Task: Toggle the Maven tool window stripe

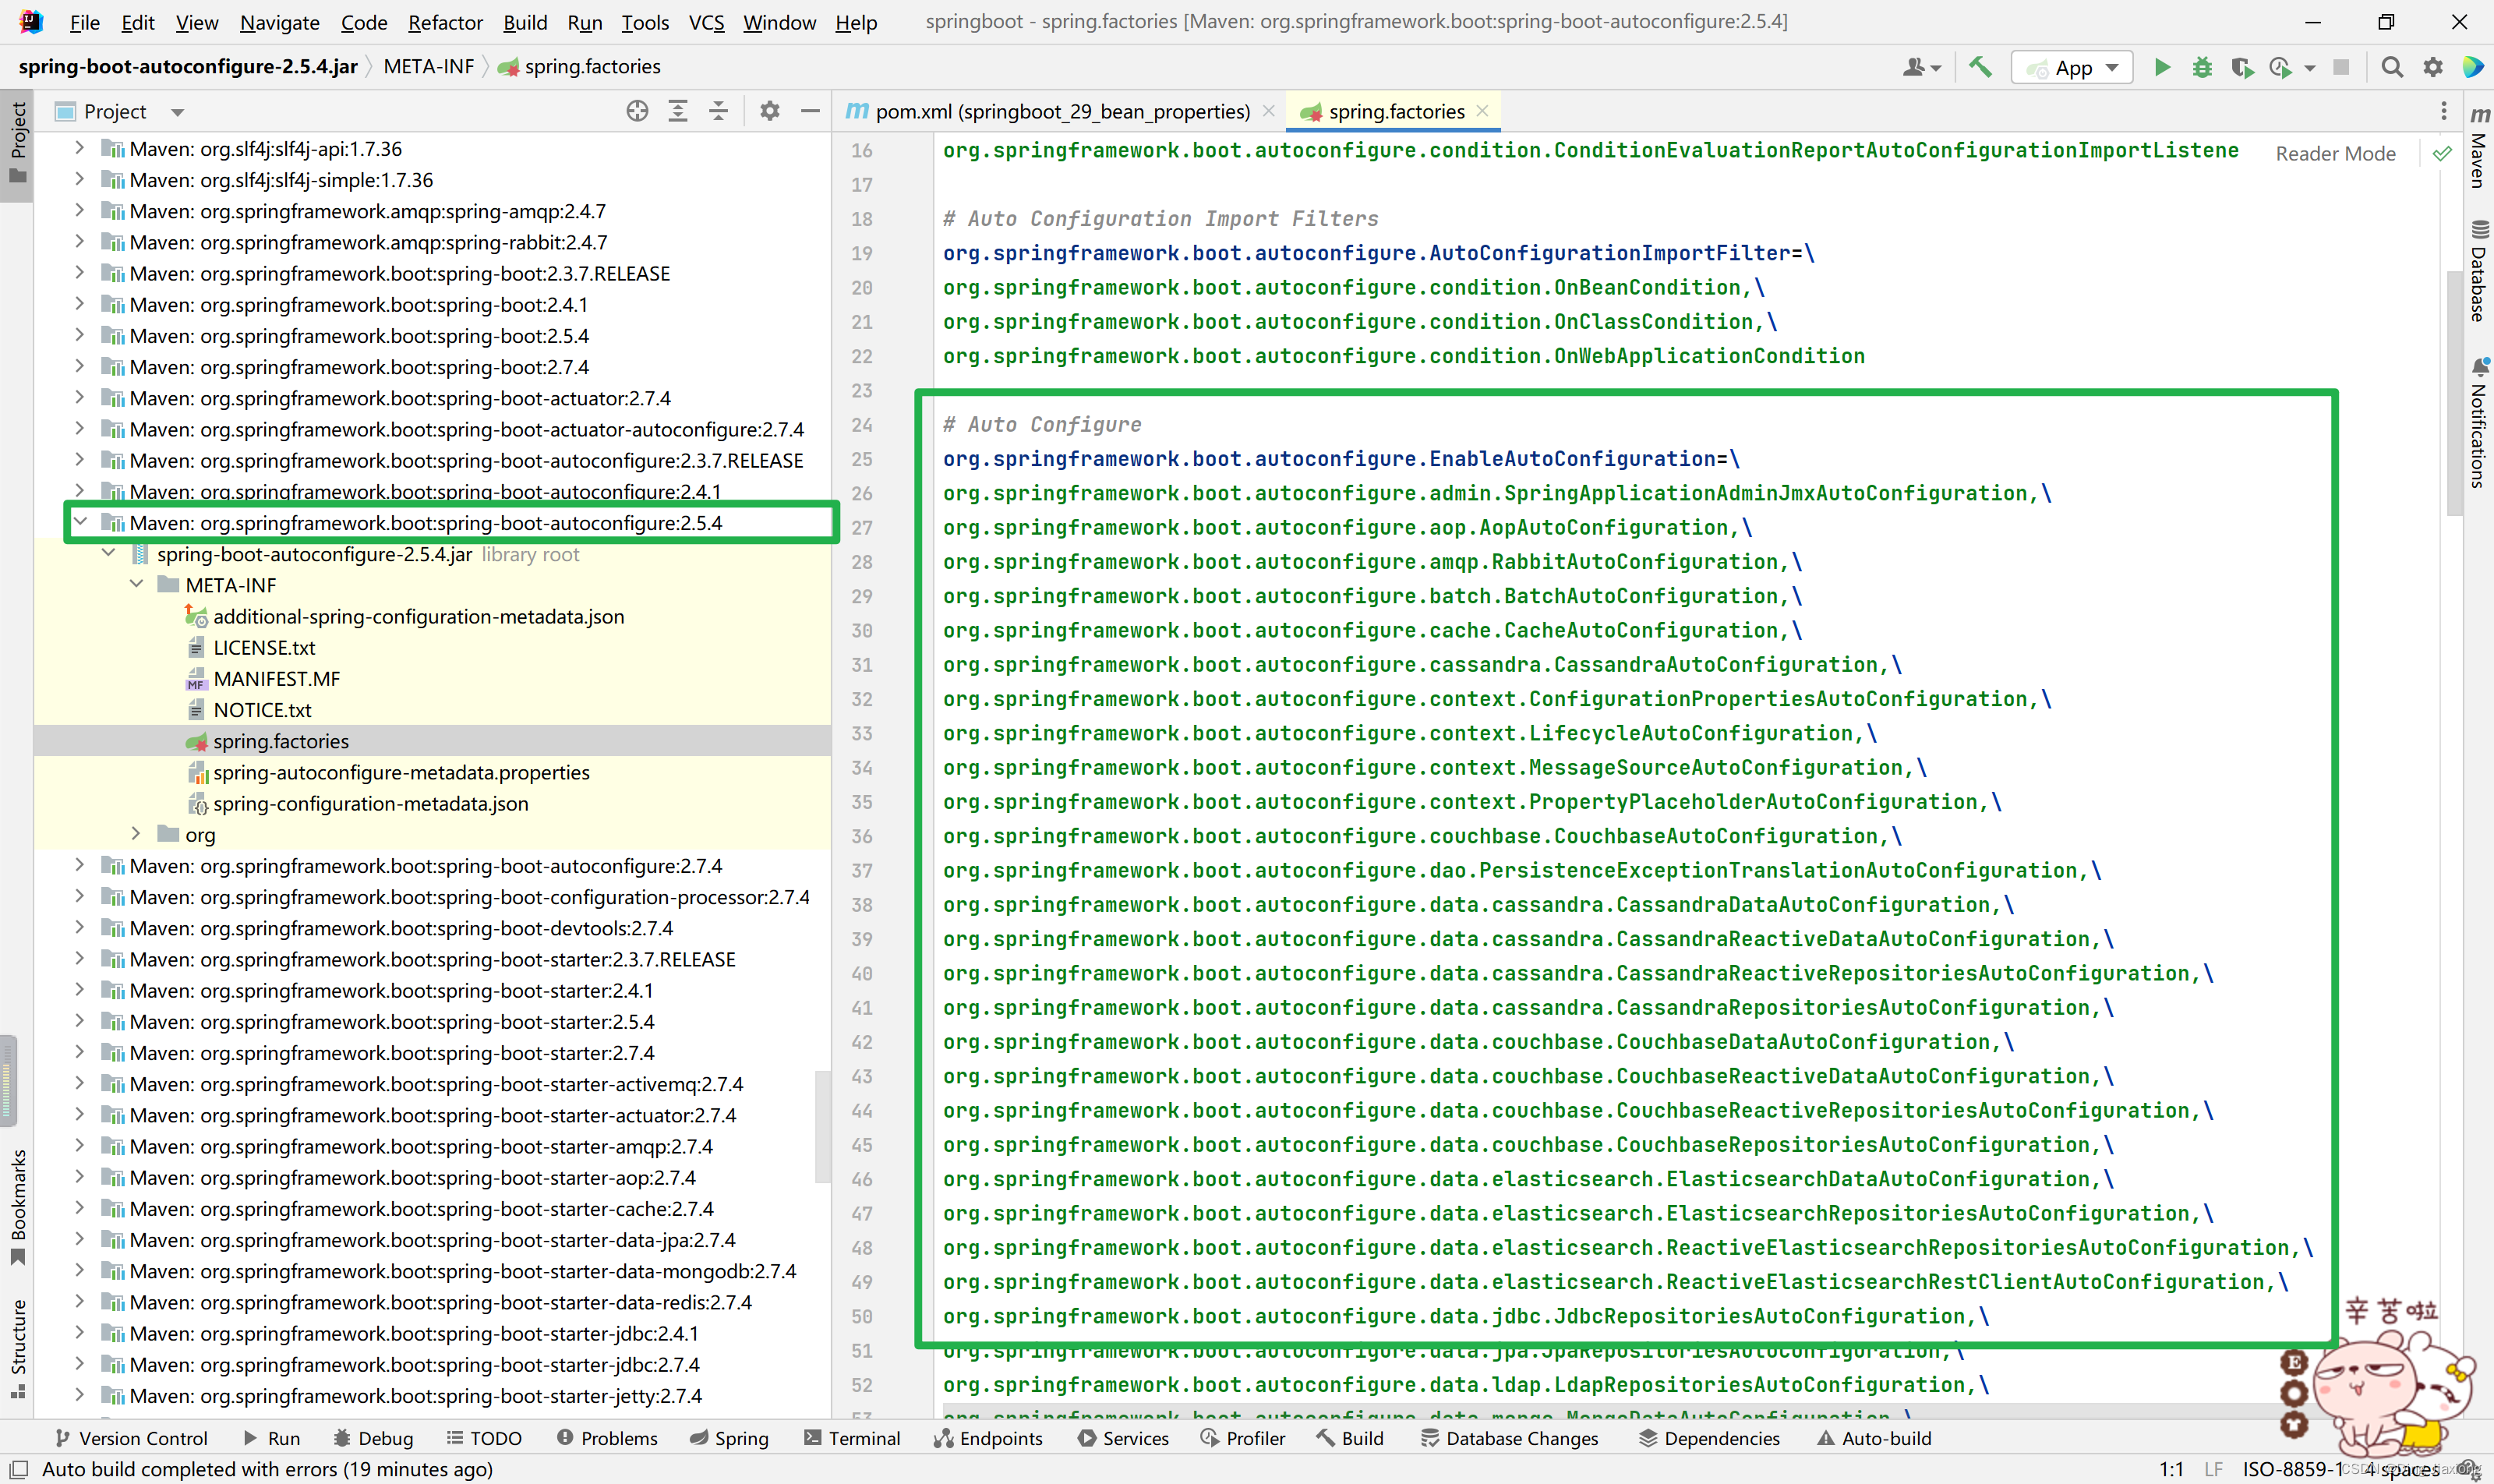Action: [x=2478, y=147]
